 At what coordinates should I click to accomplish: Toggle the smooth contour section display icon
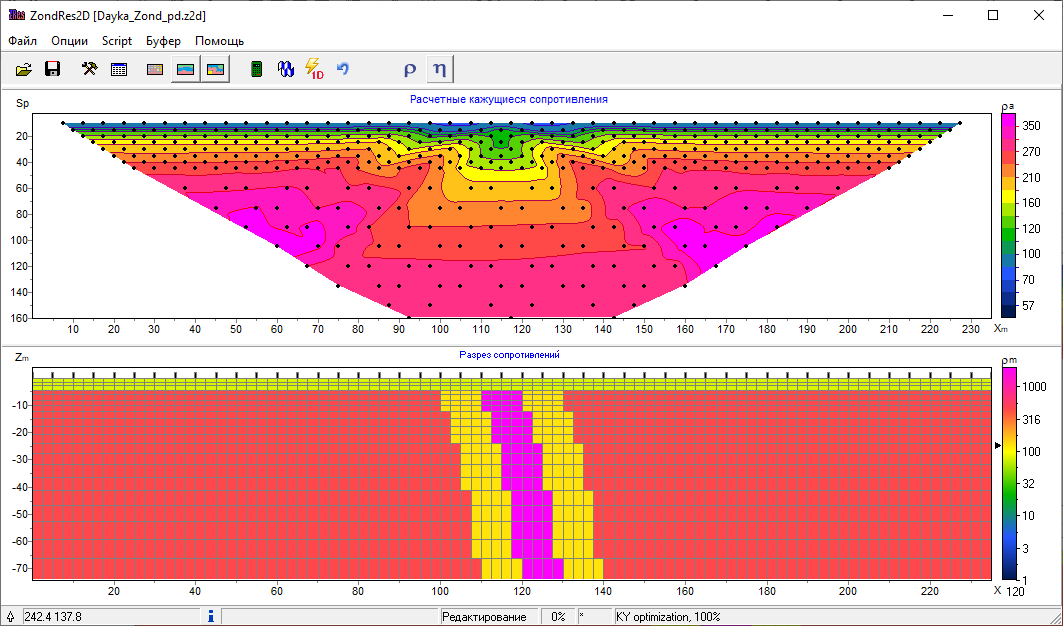[x=185, y=69]
